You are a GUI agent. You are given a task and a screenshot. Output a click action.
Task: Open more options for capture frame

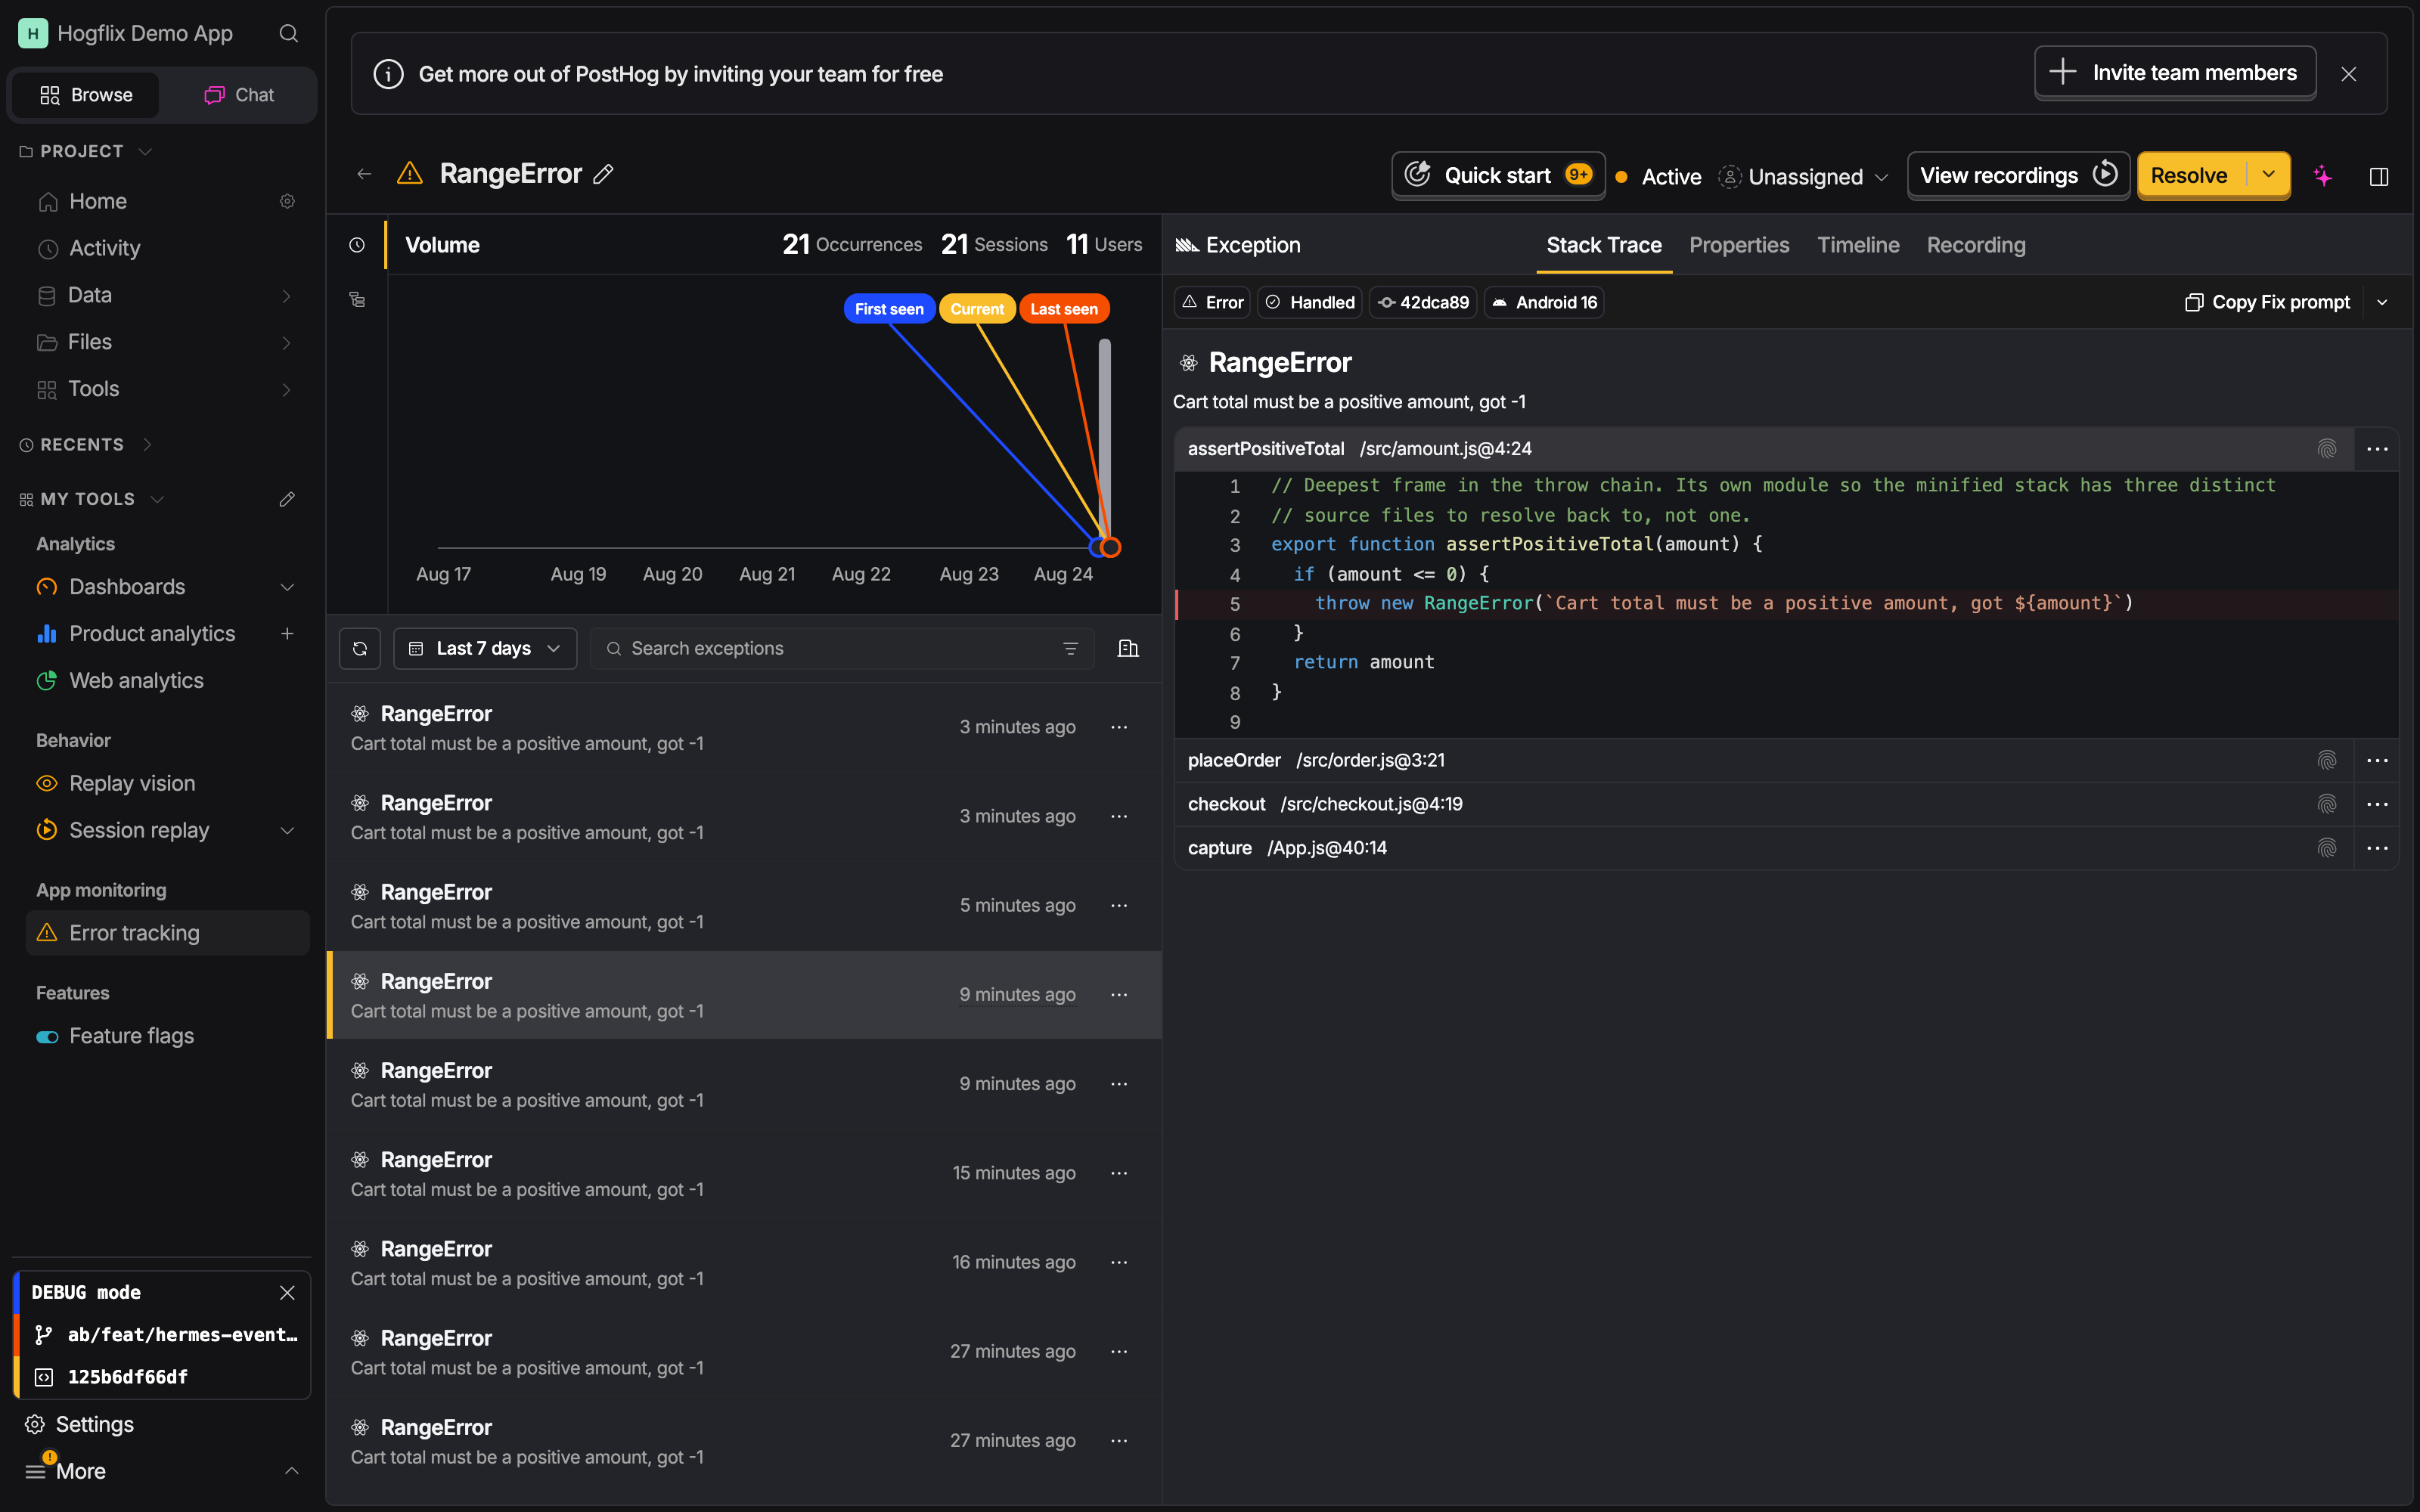tap(2377, 848)
